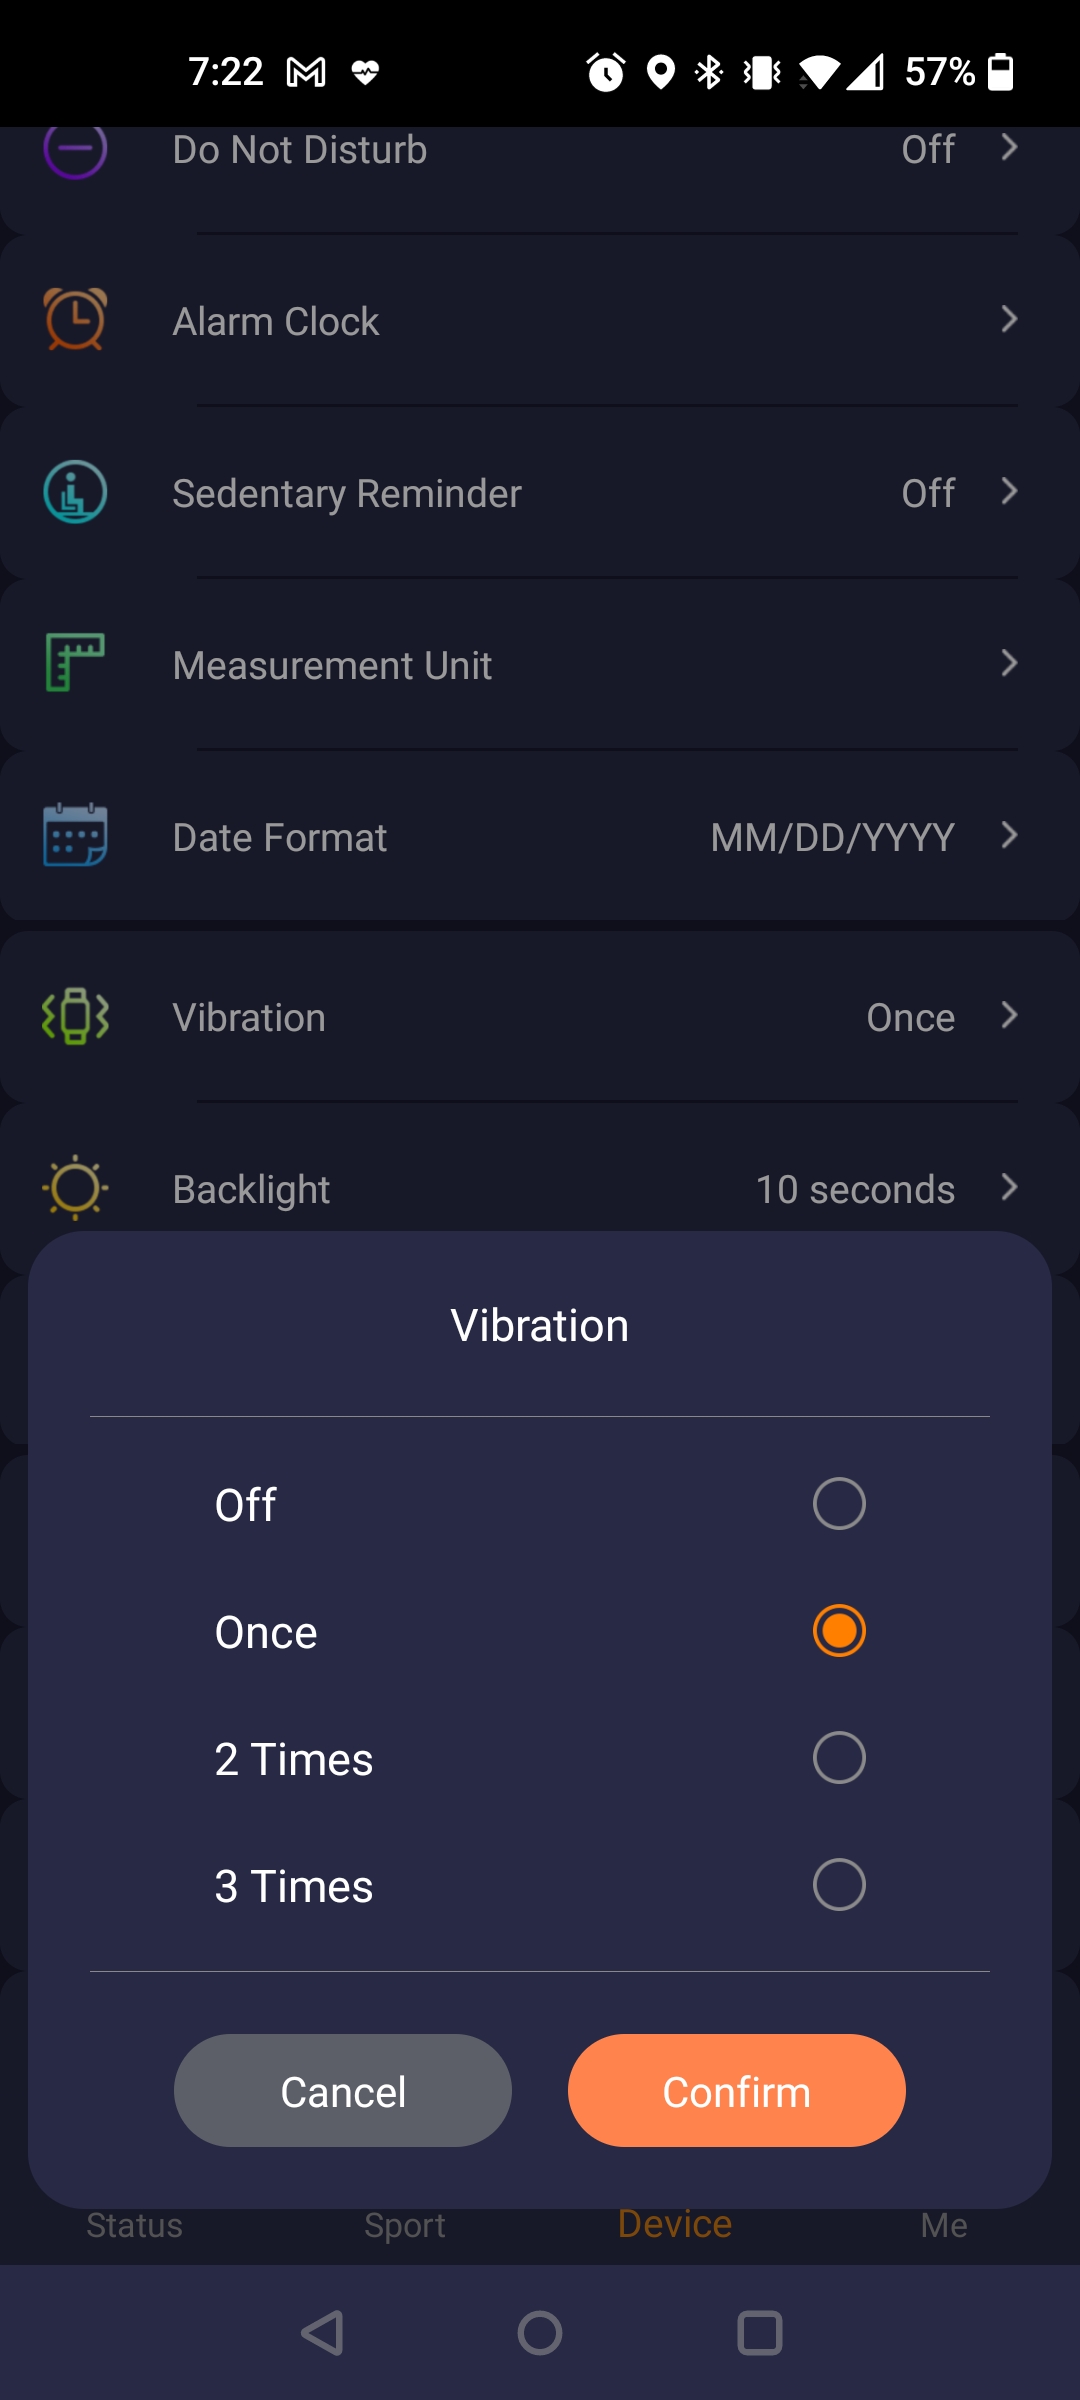Screen dimensions: 1080x2400
Task: Tap the Measurement Unit ruler icon
Action: [75, 663]
